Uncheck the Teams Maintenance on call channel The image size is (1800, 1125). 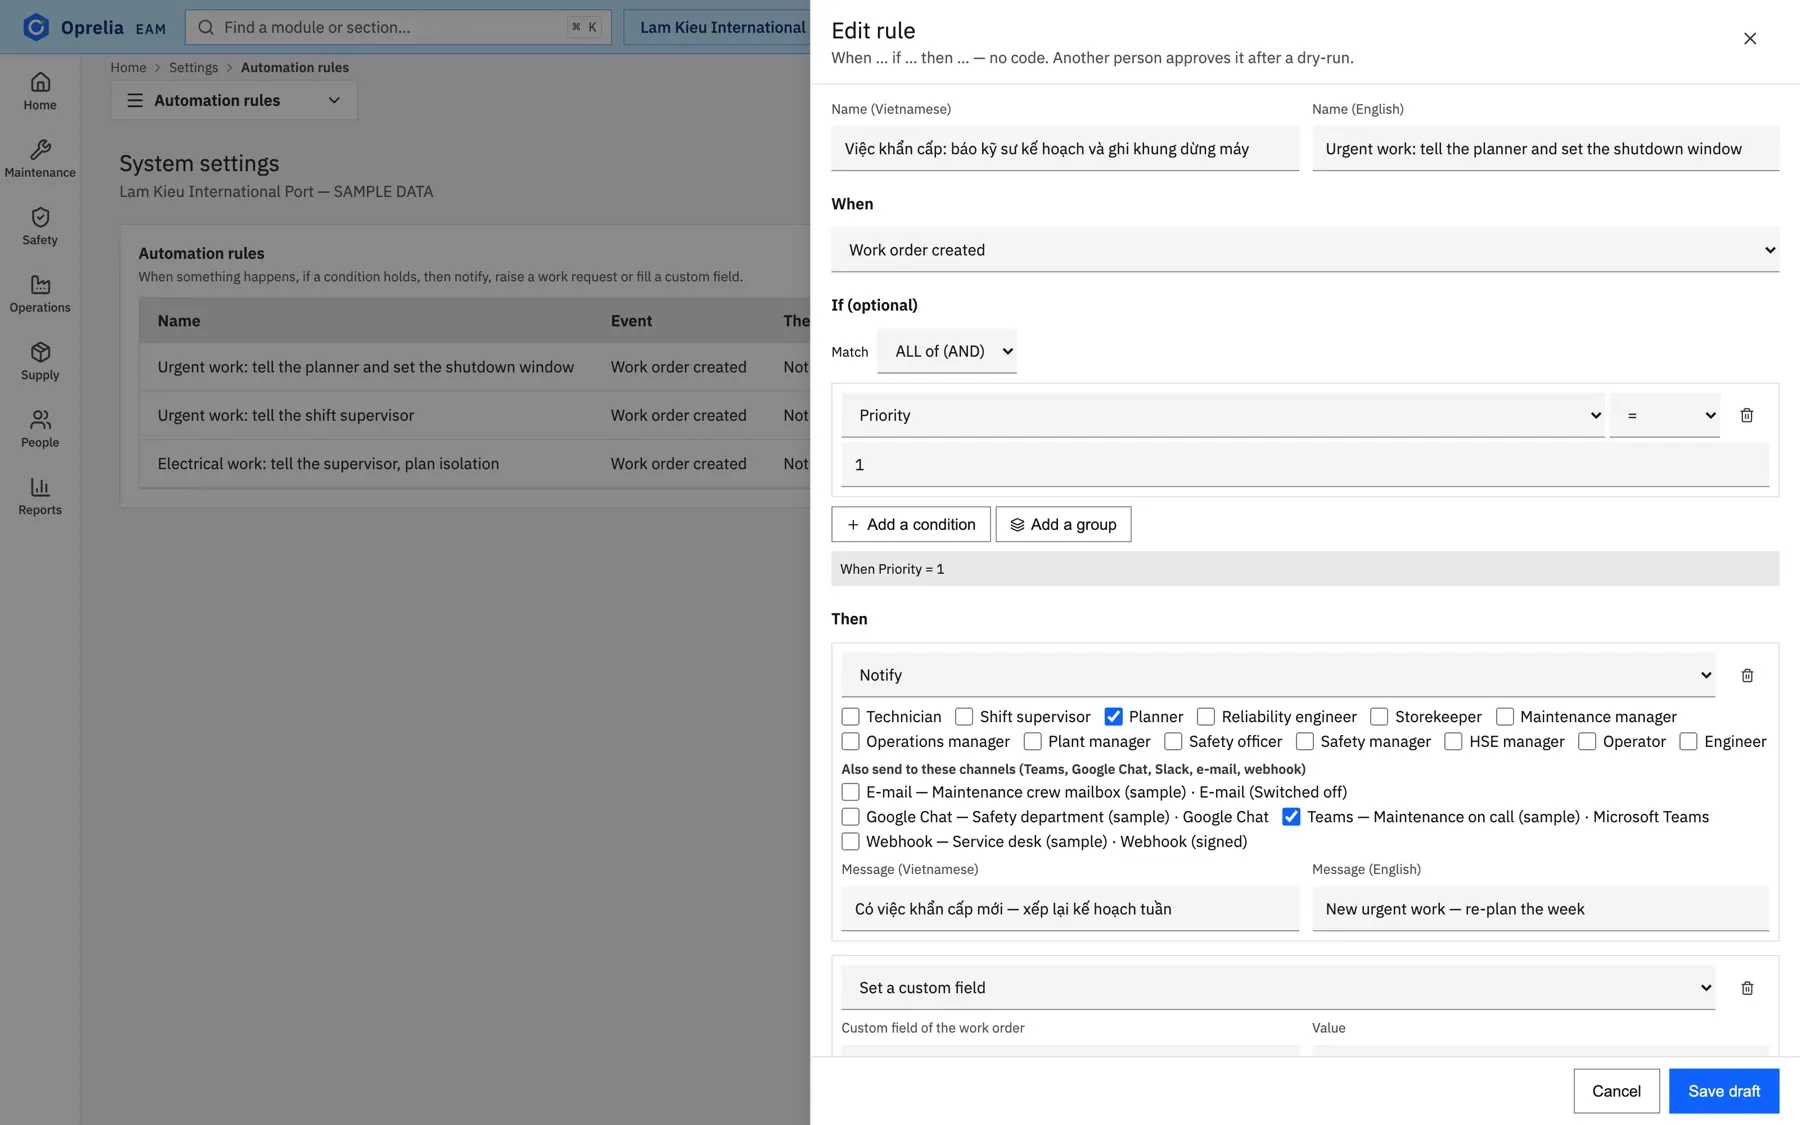1291,816
